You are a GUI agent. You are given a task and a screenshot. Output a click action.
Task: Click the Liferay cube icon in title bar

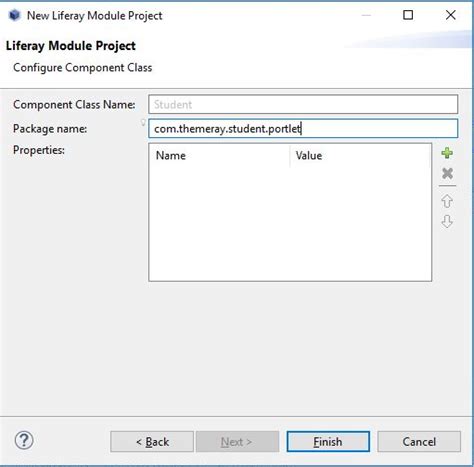14,15
